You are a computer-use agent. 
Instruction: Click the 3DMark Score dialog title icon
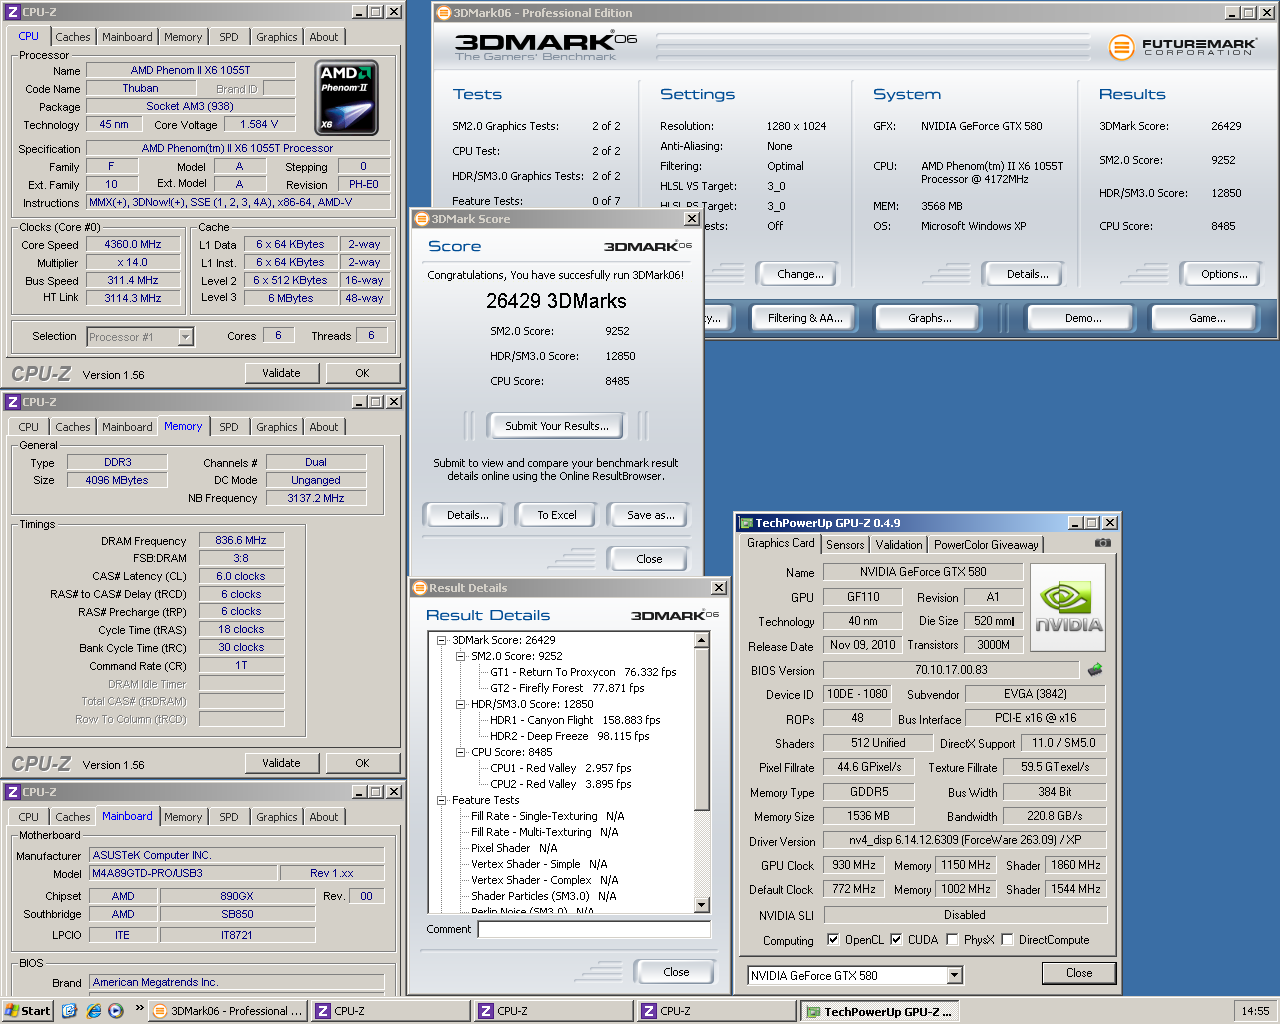(422, 219)
